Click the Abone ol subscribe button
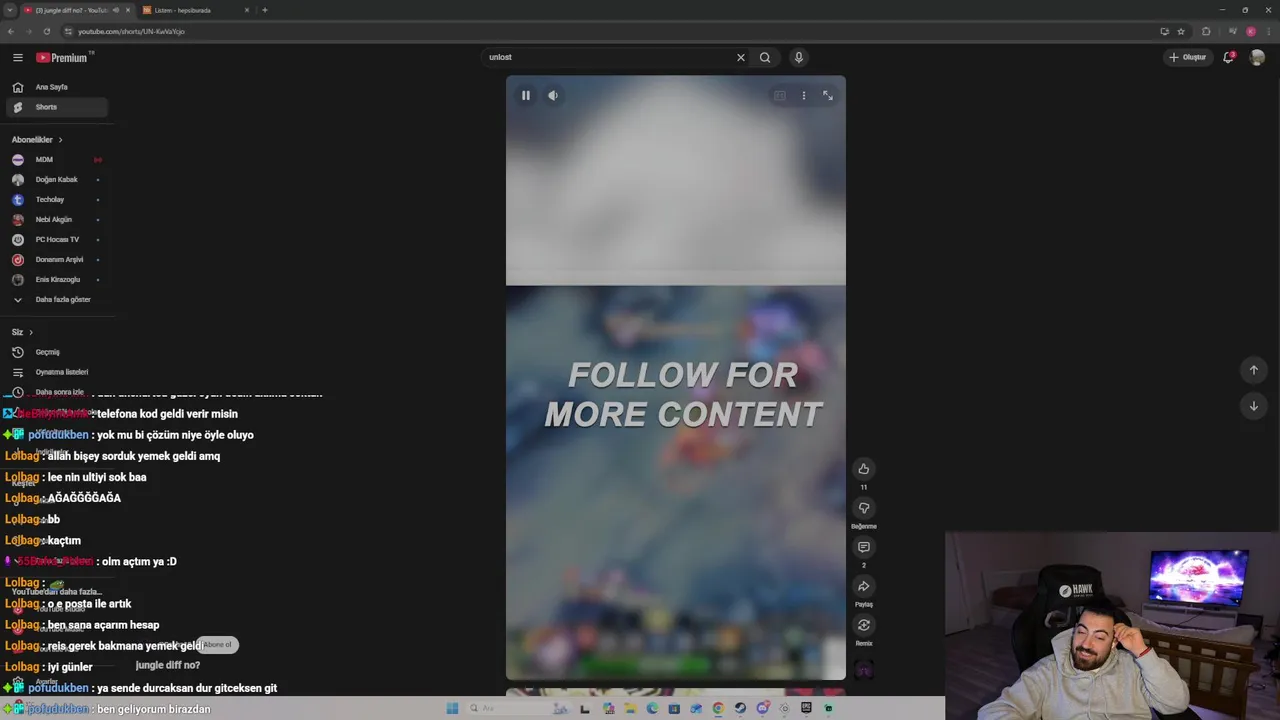 coord(217,645)
